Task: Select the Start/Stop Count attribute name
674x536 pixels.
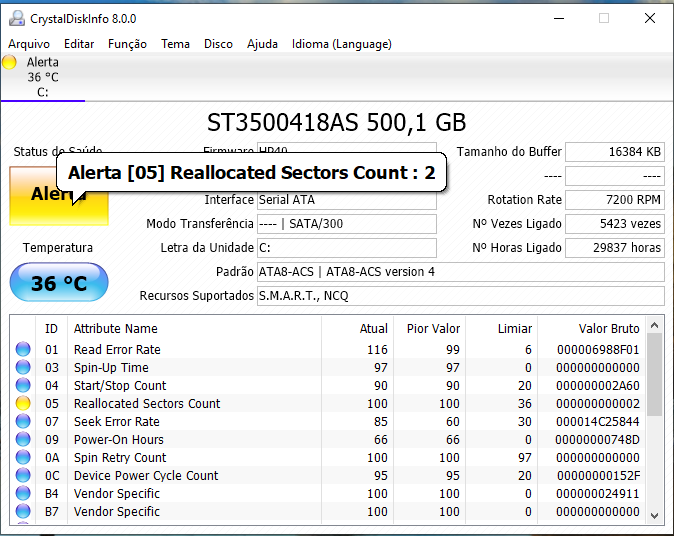Action: click(x=120, y=386)
